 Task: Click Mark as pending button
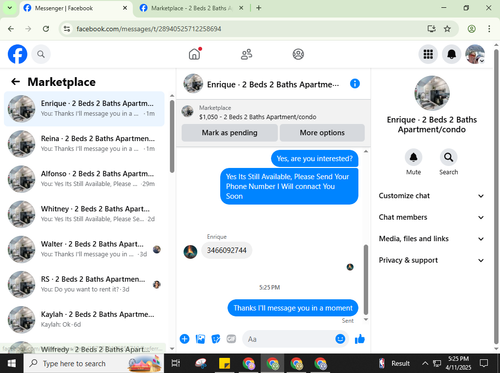[229, 133]
